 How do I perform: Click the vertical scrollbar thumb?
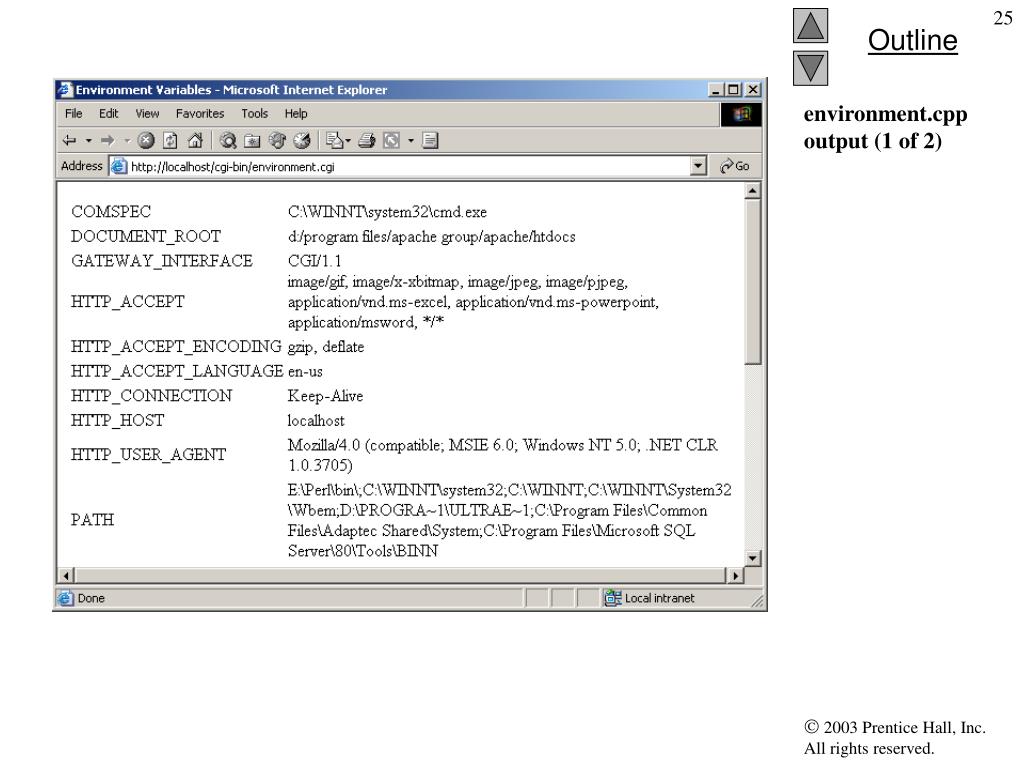(x=752, y=281)
